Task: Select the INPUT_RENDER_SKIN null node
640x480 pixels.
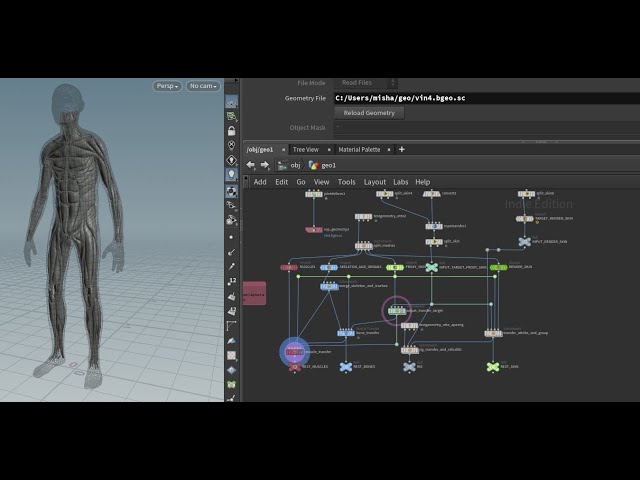Action: pos(524,242)
